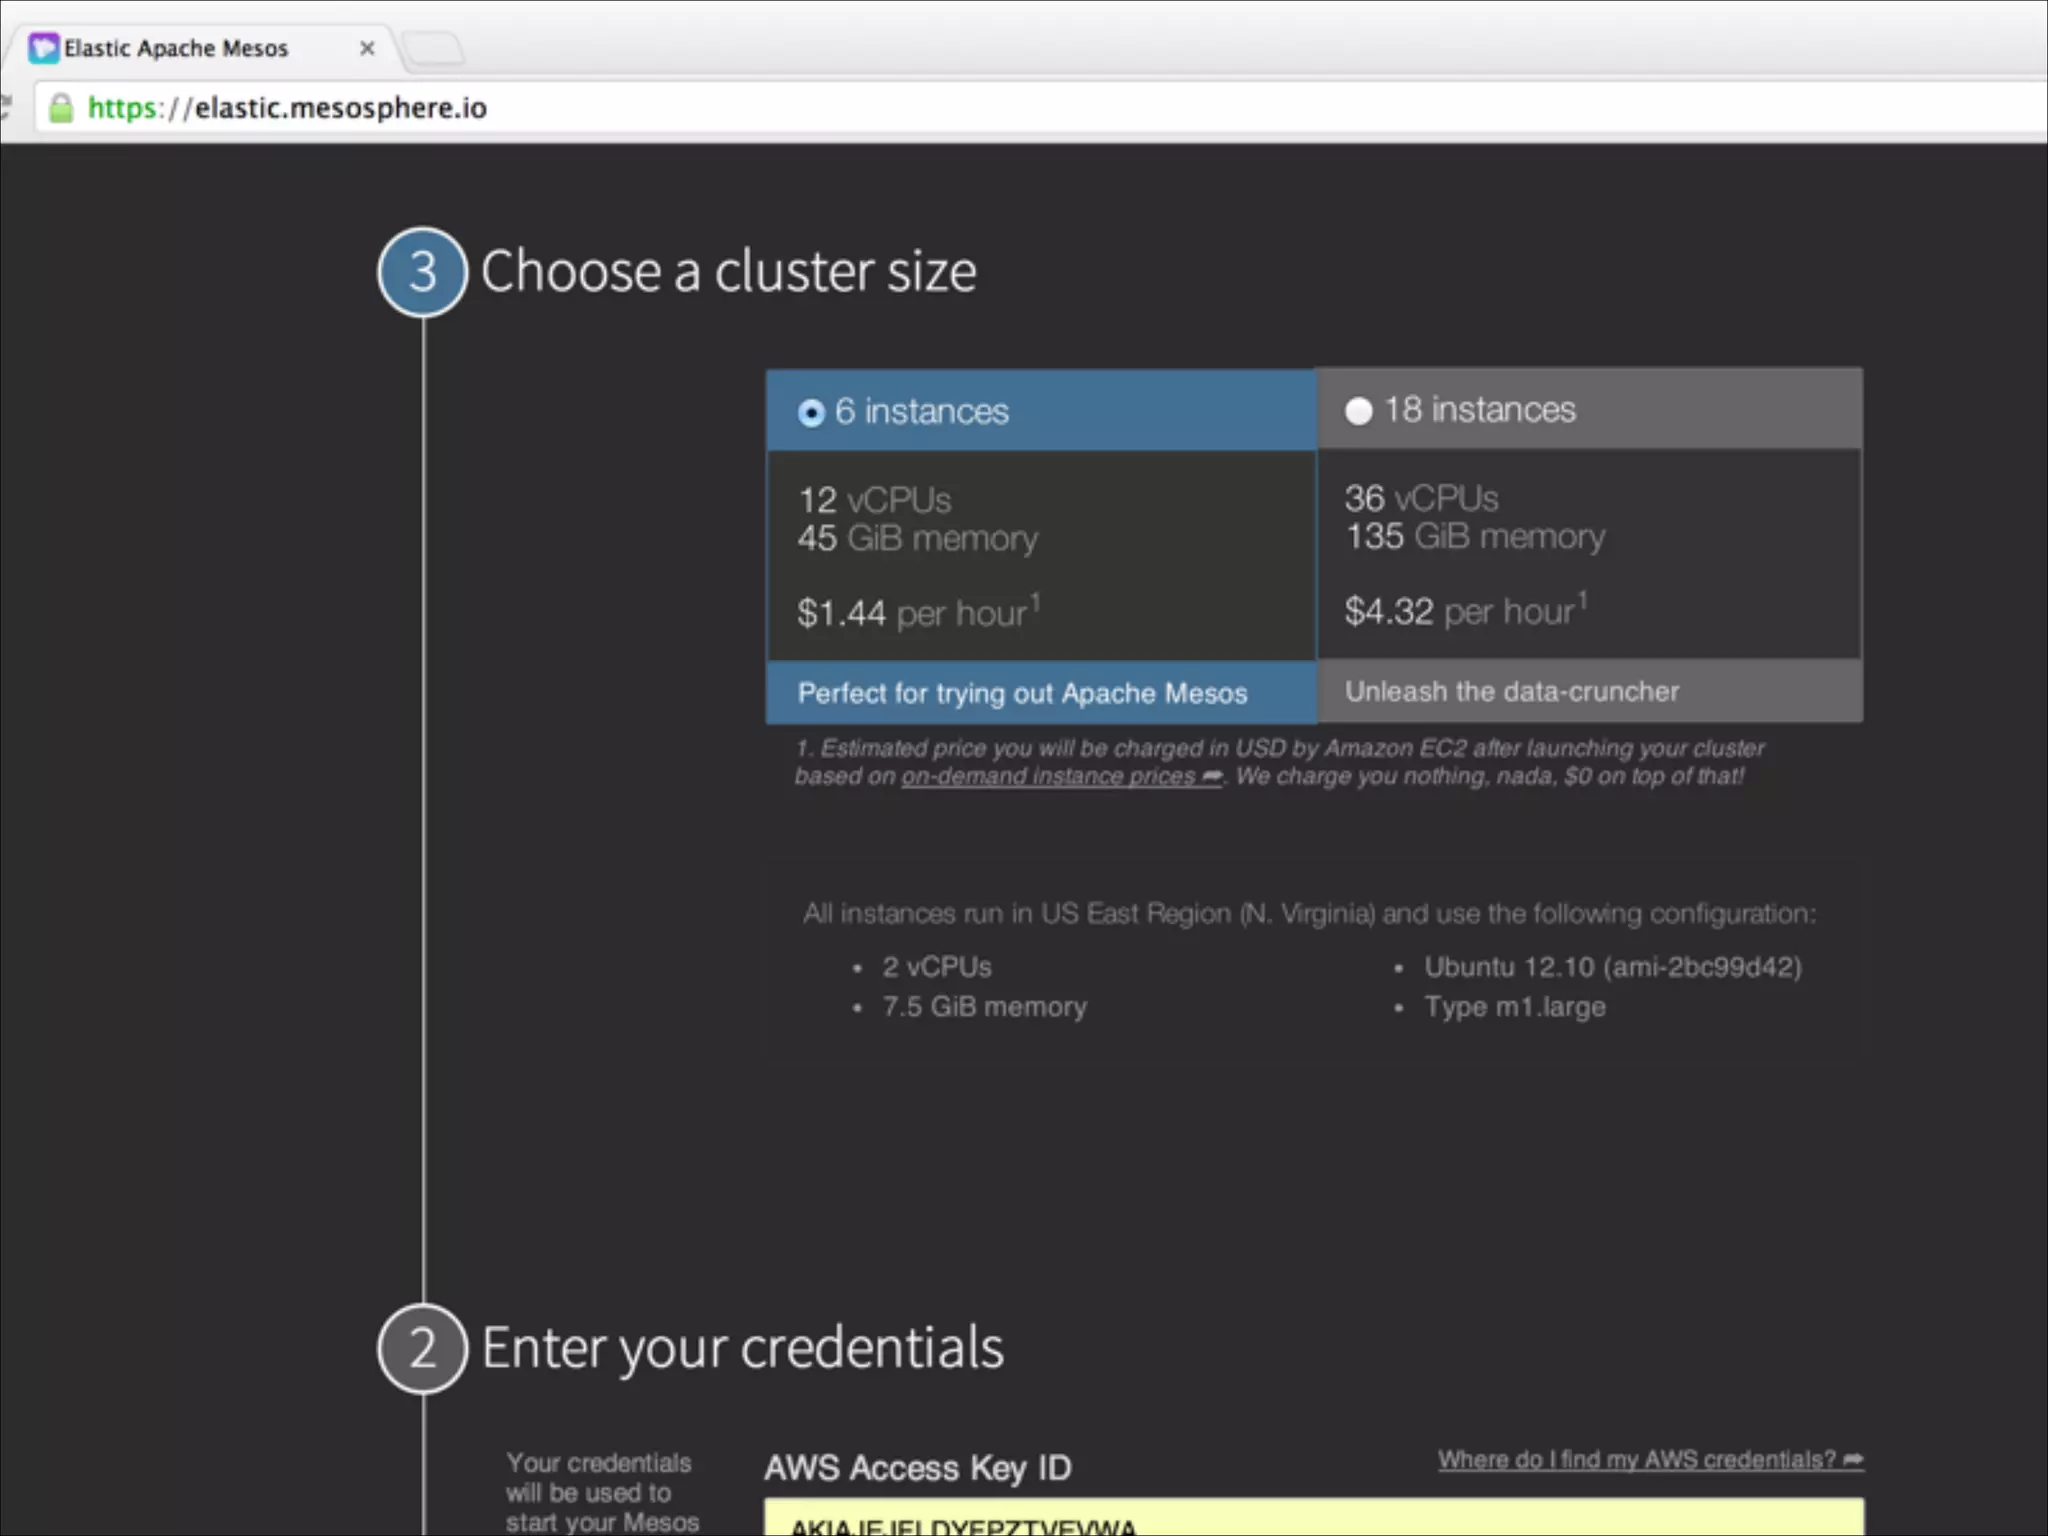
Task: Select the 18 instances radio button
Action: (x=1358, y=411)
